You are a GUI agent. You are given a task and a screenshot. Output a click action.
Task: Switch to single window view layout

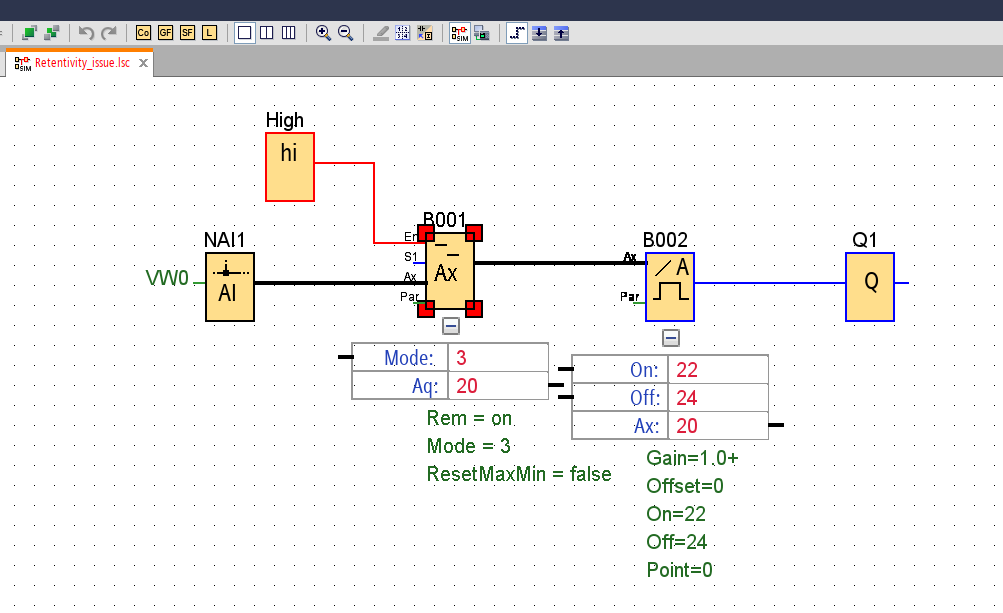[244, 33]
